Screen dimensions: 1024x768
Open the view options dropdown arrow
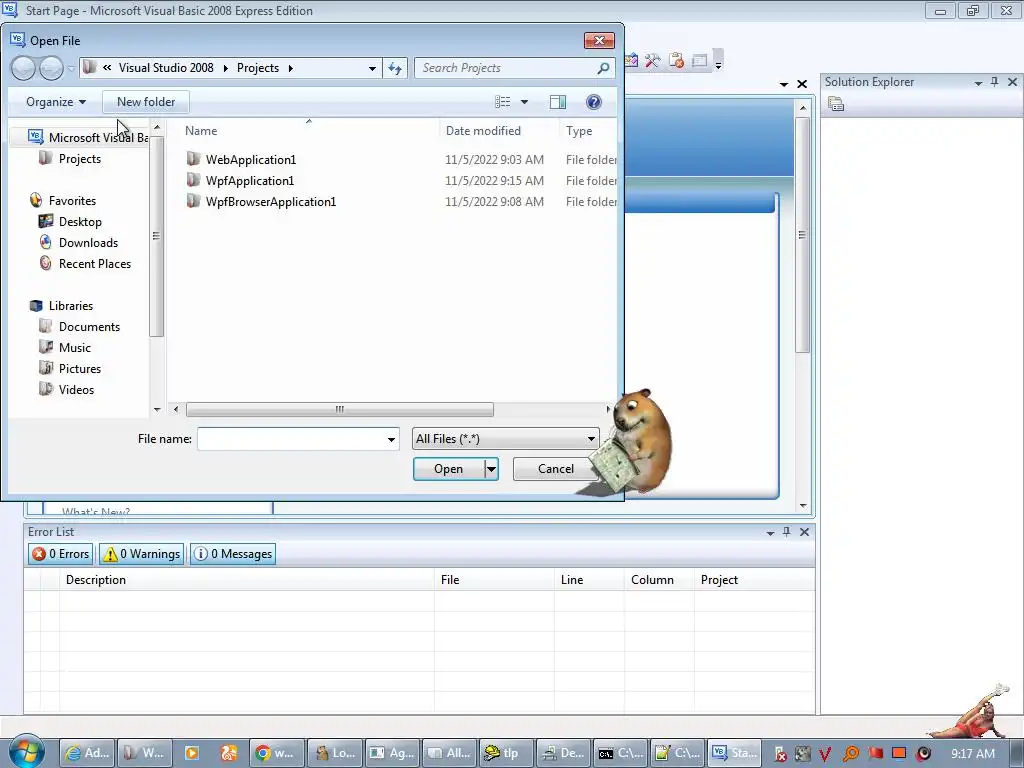tap(524, 102)
